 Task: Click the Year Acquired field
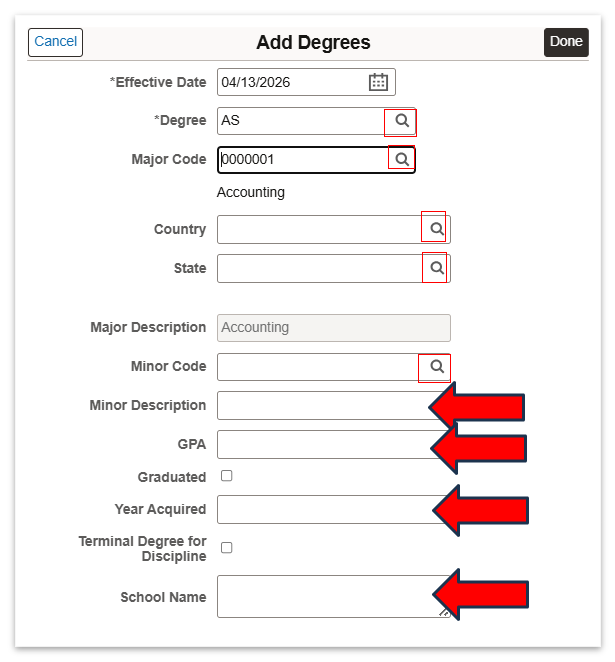tap(320, 509)
